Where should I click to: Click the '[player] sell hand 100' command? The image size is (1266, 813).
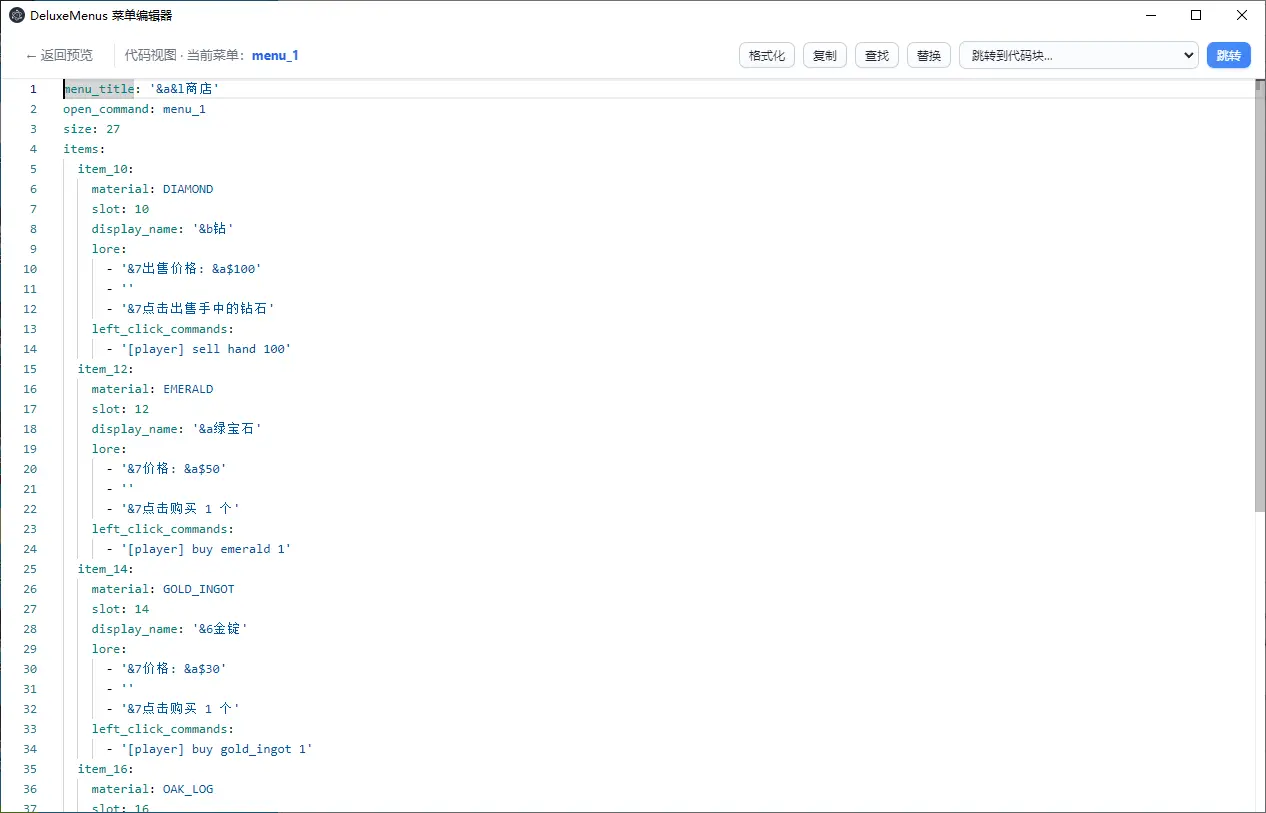click(198, 349)
